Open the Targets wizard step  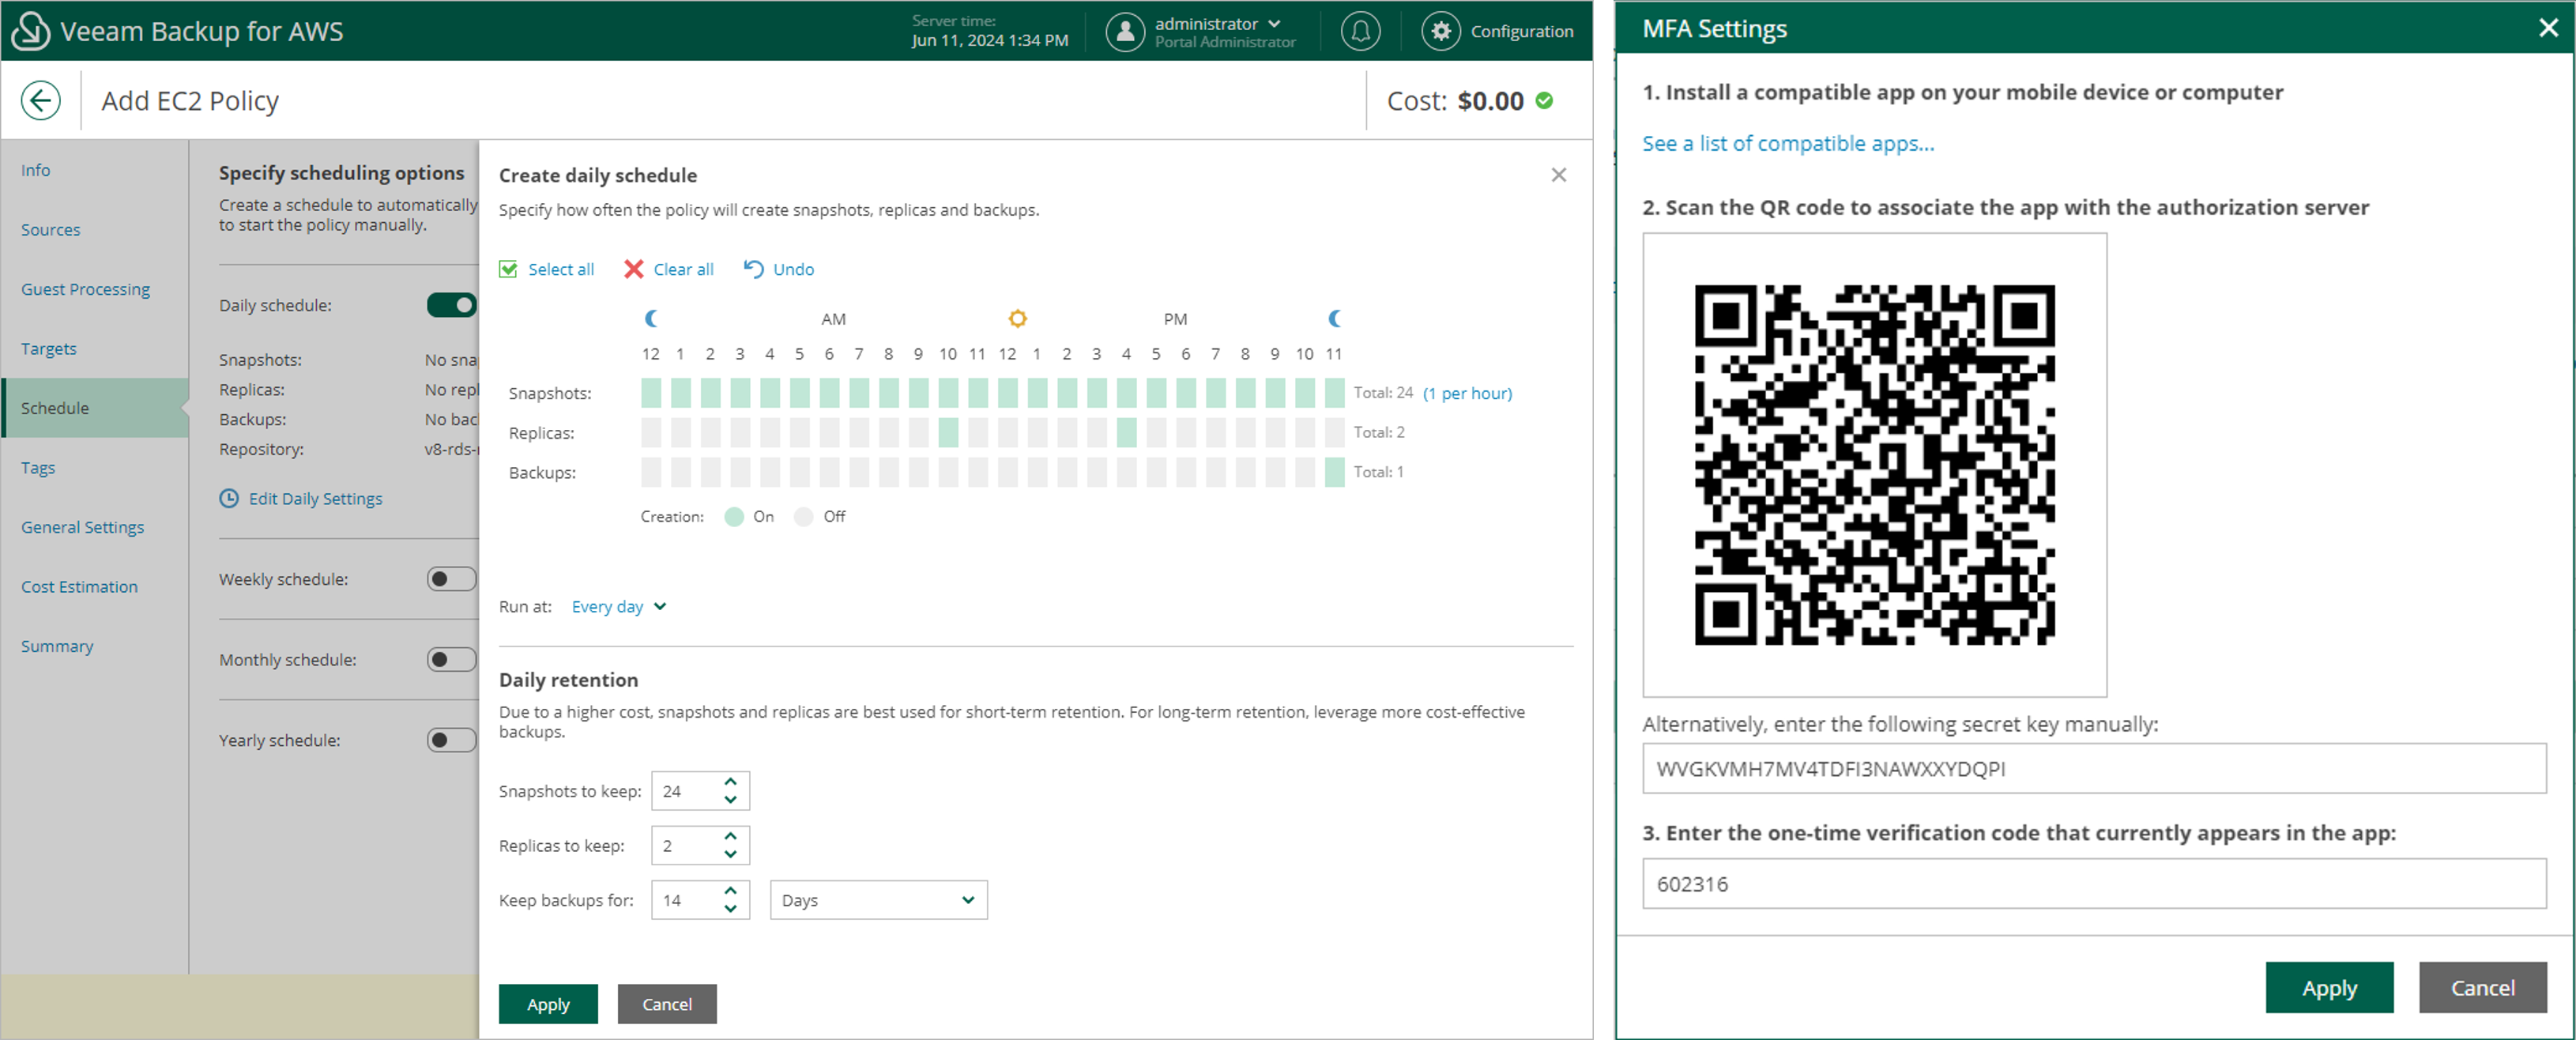pos(48,348)
